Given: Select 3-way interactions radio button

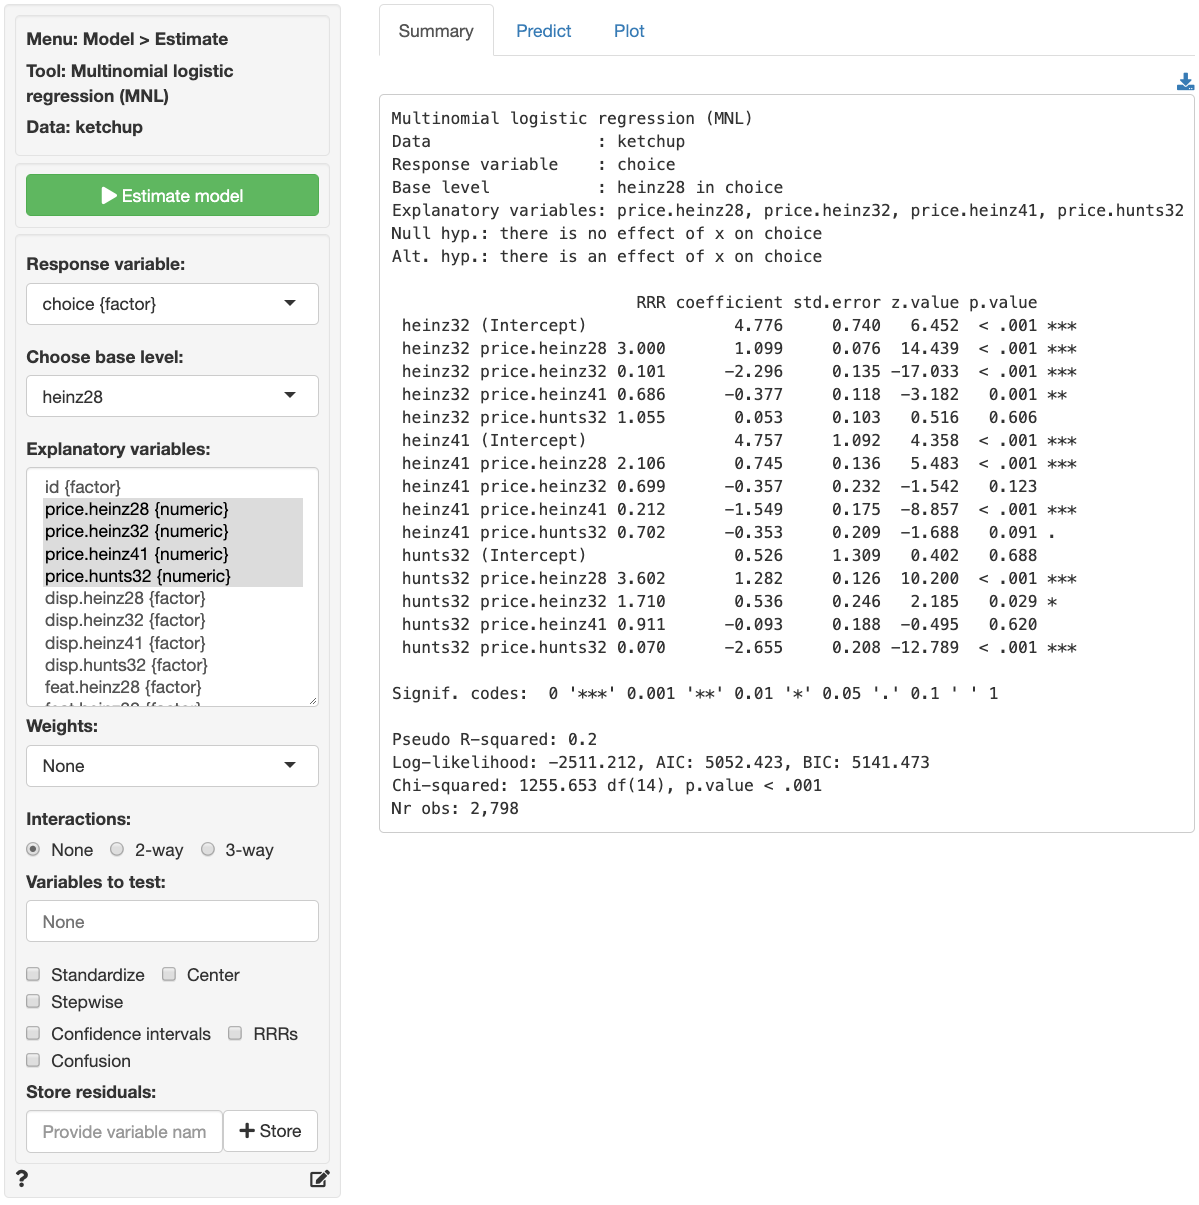Looking at the screenshot, I should pos(208,849).
